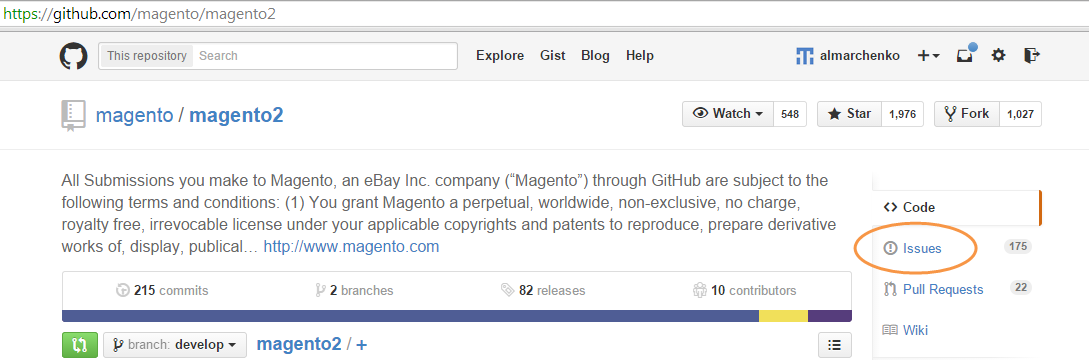This screenshot has width=1089, height=360.
Task: Expand the branch develop selector
Action: (x=175, y=345)
